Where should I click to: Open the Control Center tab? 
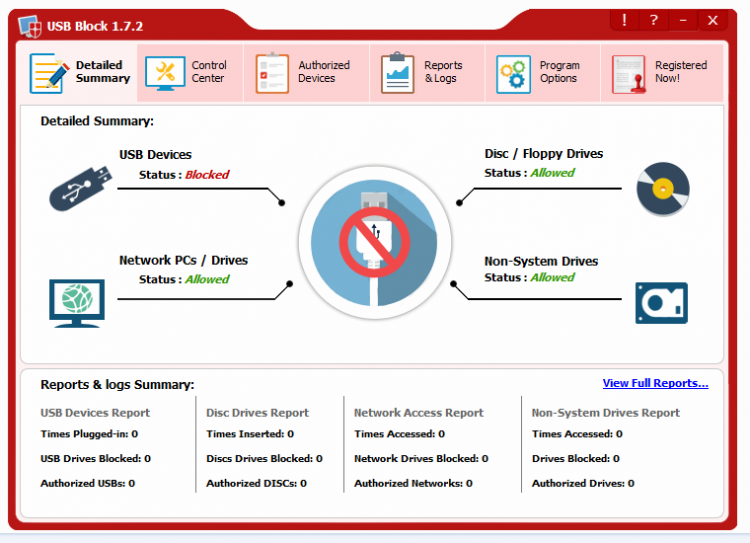pyautogui.click(x=190, y=73)
